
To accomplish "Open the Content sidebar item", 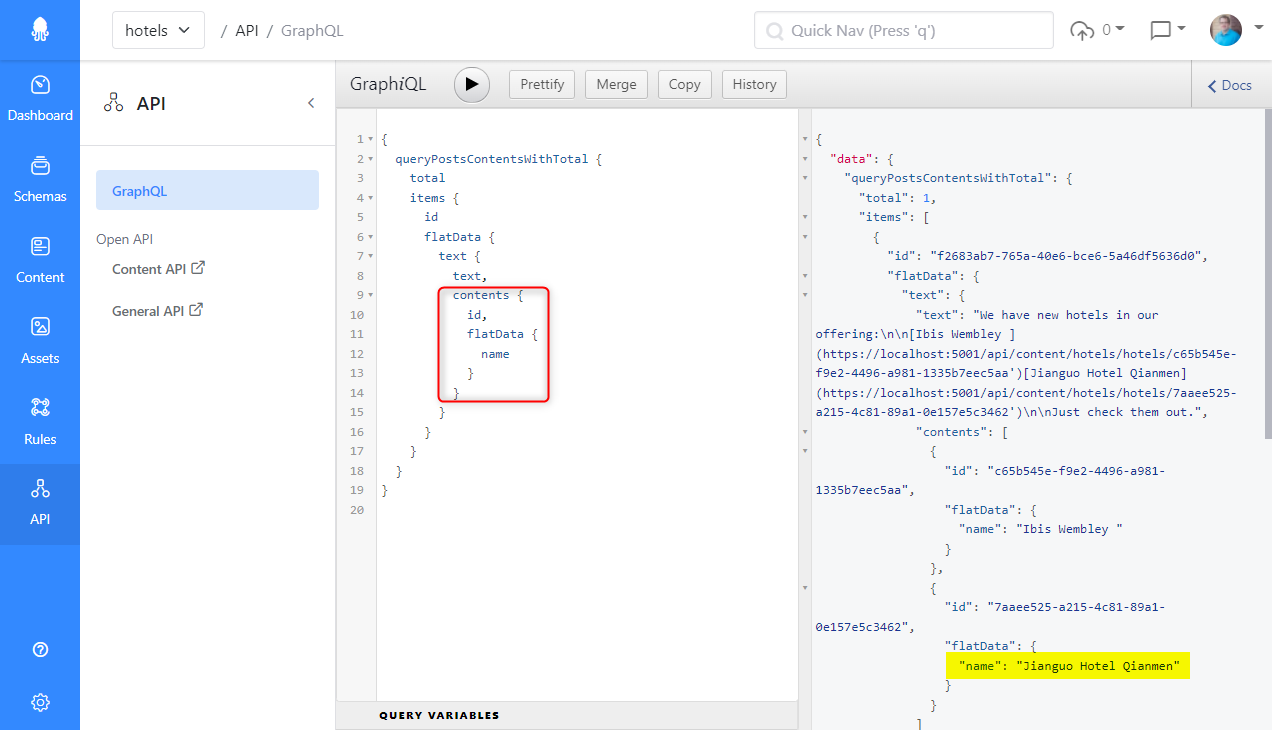I will pyautogui.click(x=40, y=262).
